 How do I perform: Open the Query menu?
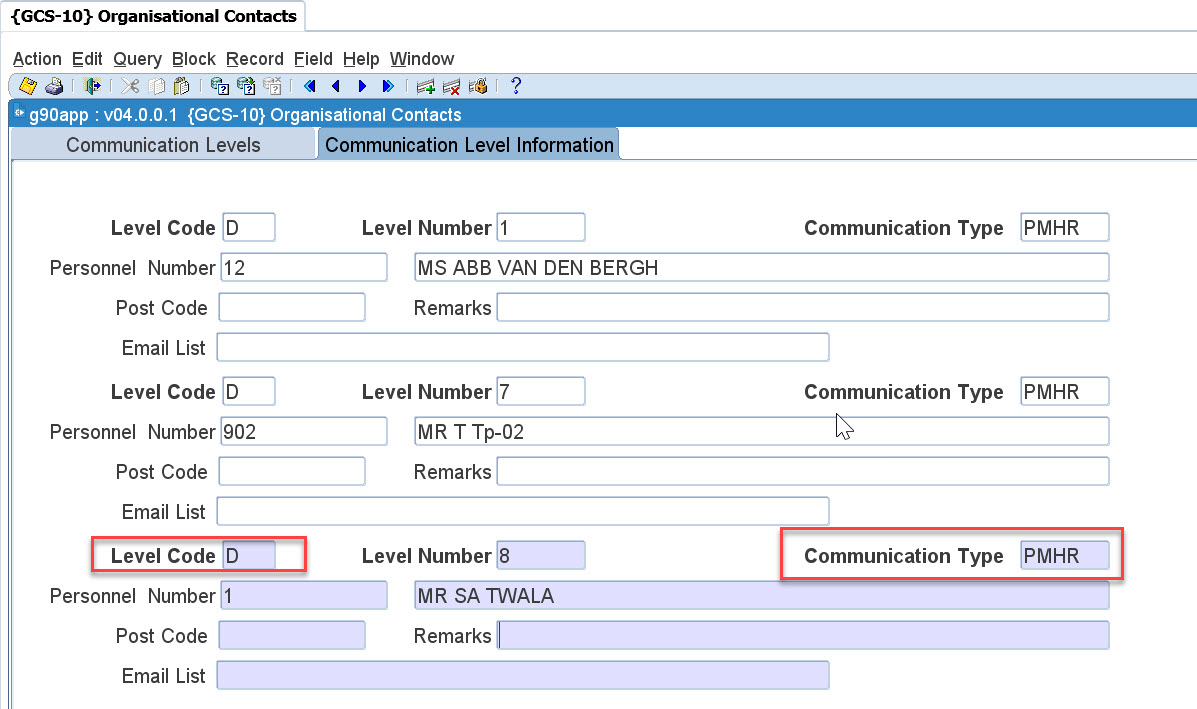tap(137, 59)
